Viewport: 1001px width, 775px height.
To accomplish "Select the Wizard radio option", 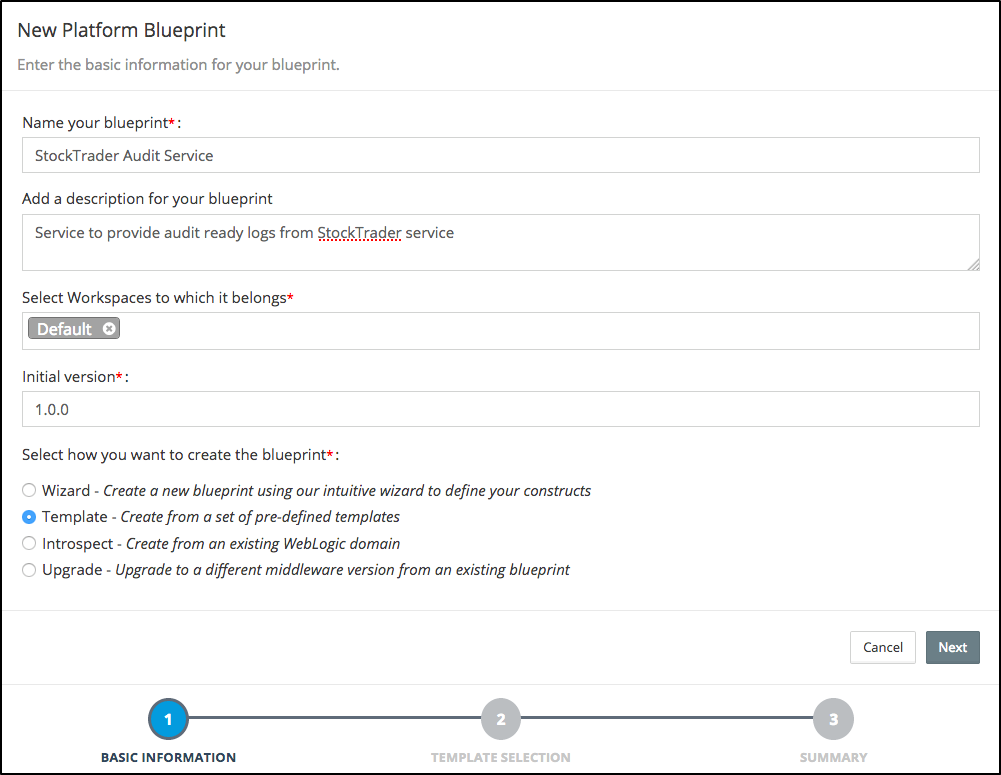I will (x=29, y=491).
